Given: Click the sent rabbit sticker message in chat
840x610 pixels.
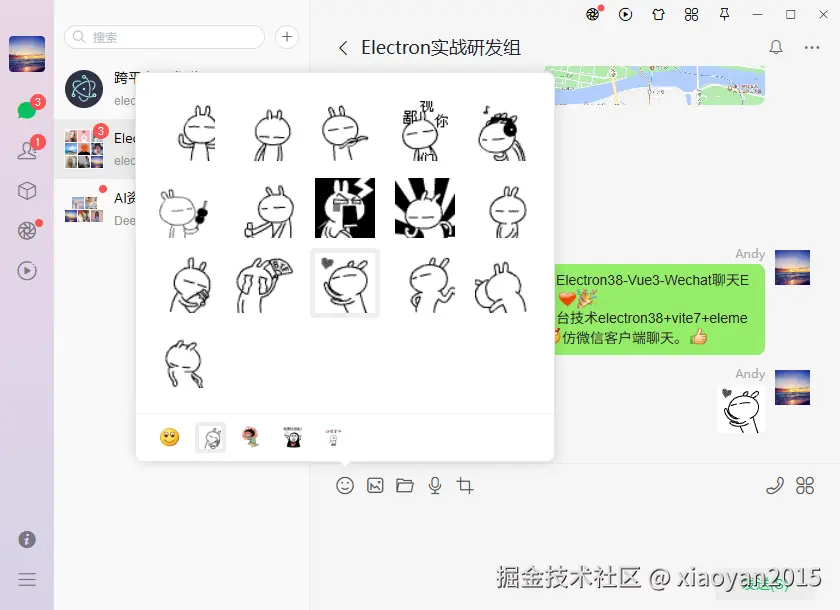Looking at the screenshot, I should (x=741, y=410).
